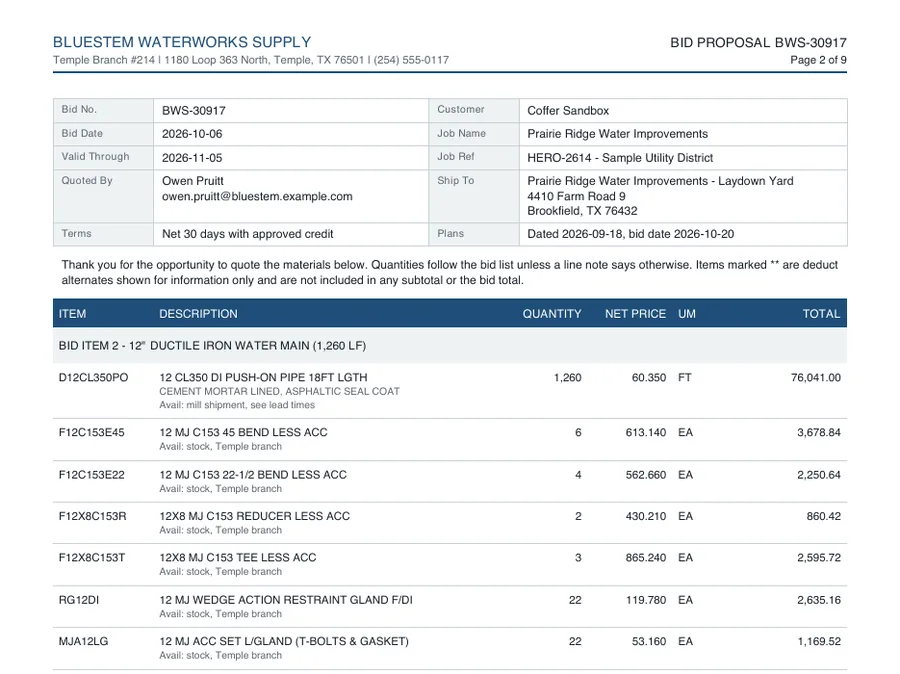Select the total 2,595.72
900x674 pixels.
tap(818, 557)
